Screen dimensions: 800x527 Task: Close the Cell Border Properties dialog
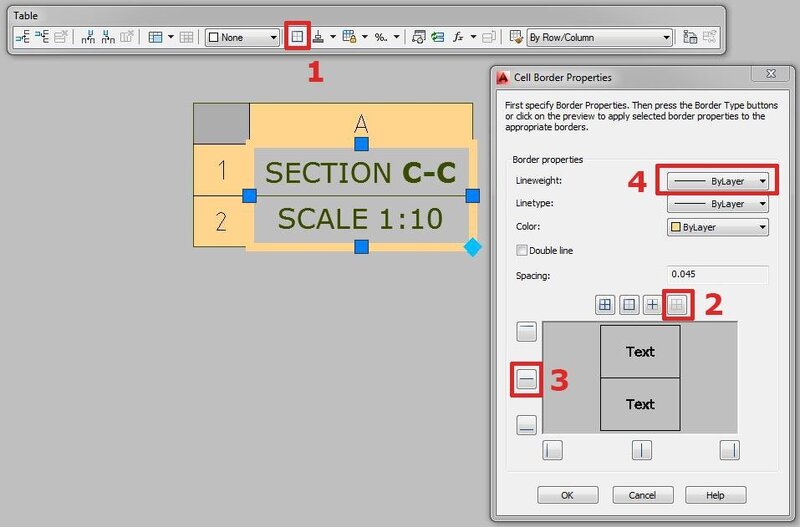[771, 74]
